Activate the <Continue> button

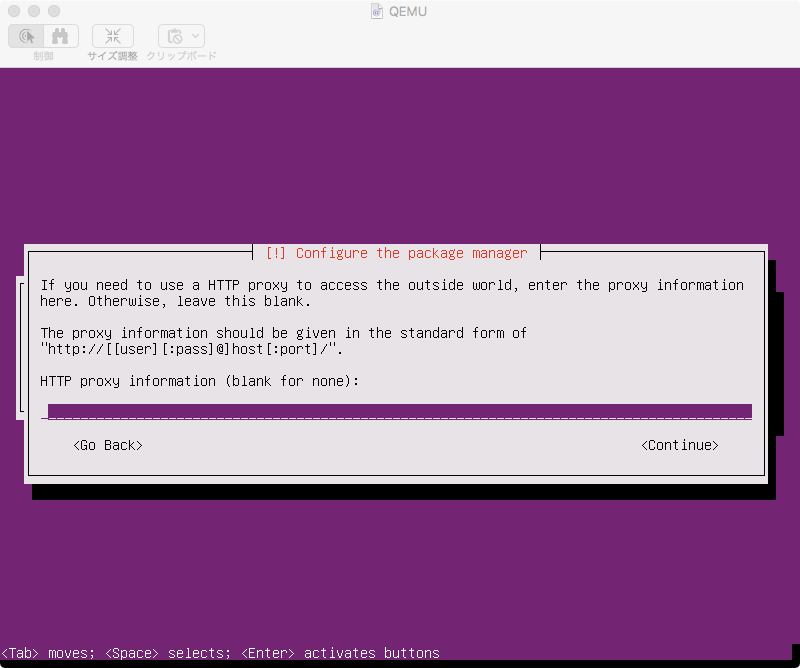pos(680,446)
